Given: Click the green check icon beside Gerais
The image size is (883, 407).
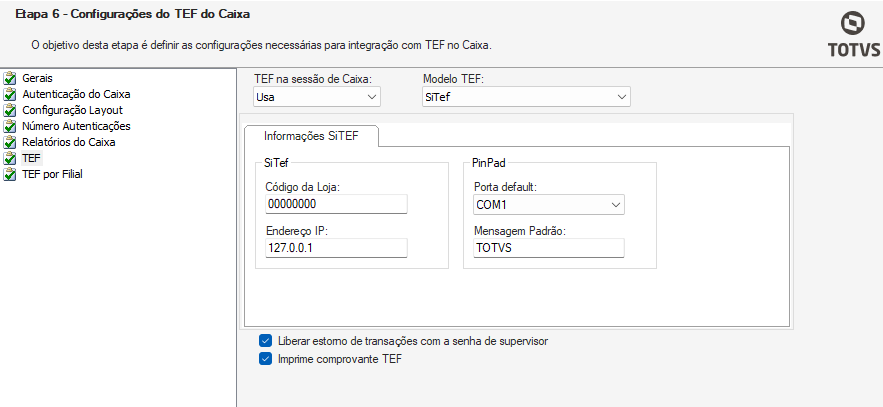Looking at the screenshot, I should [x=11, y=78].
